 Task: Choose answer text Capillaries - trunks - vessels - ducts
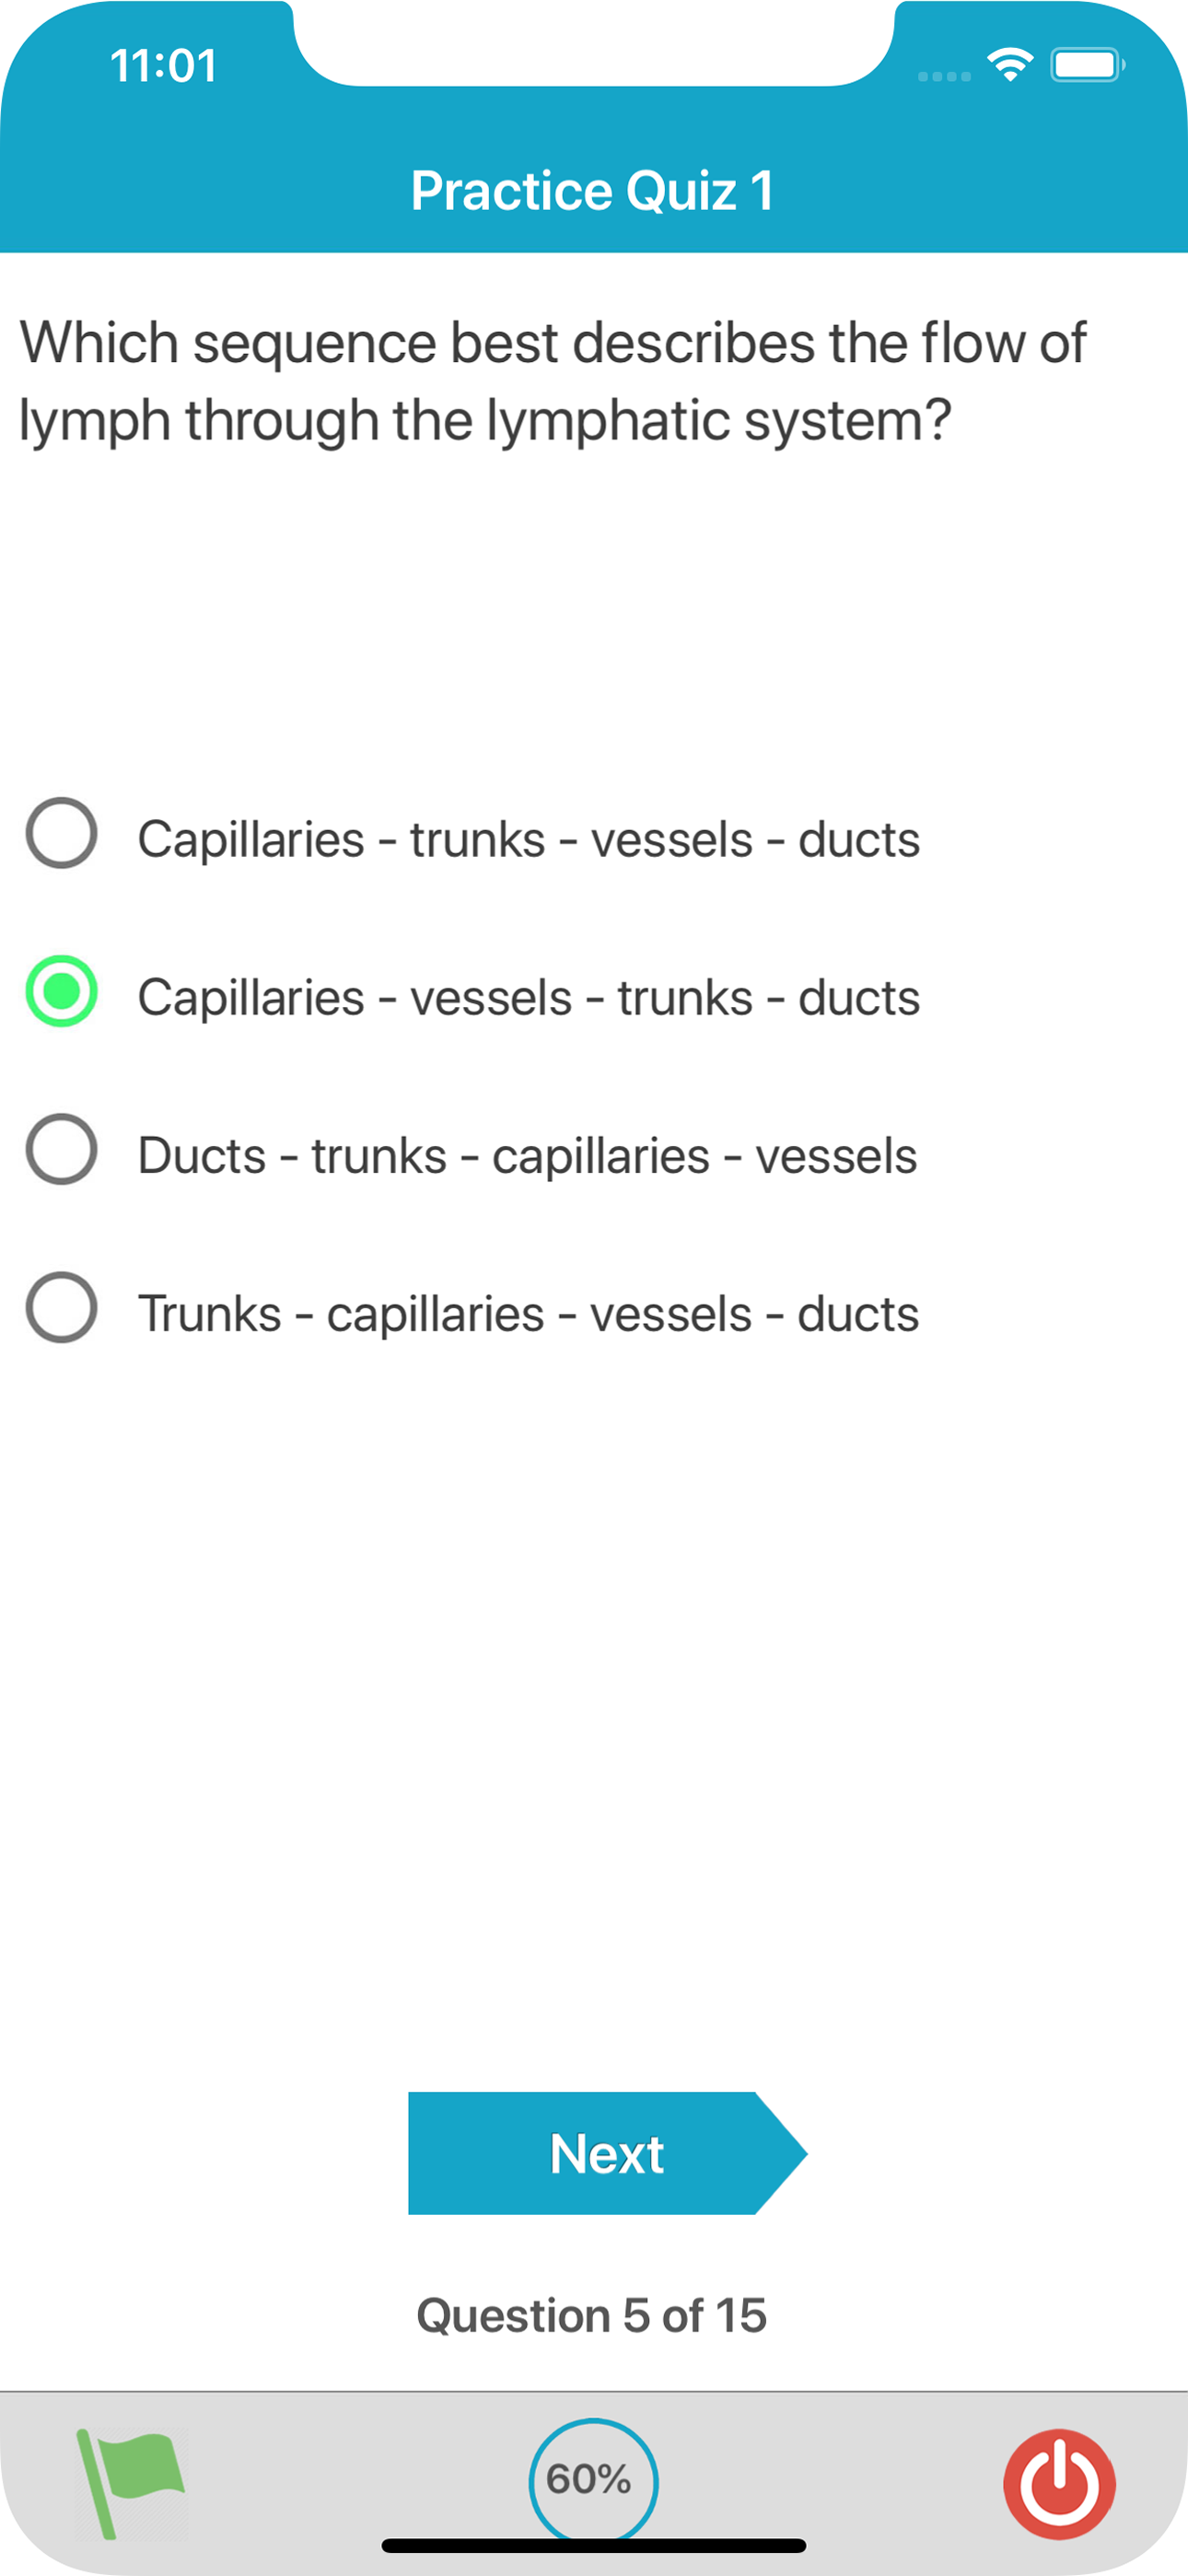[x=528, y=839]
